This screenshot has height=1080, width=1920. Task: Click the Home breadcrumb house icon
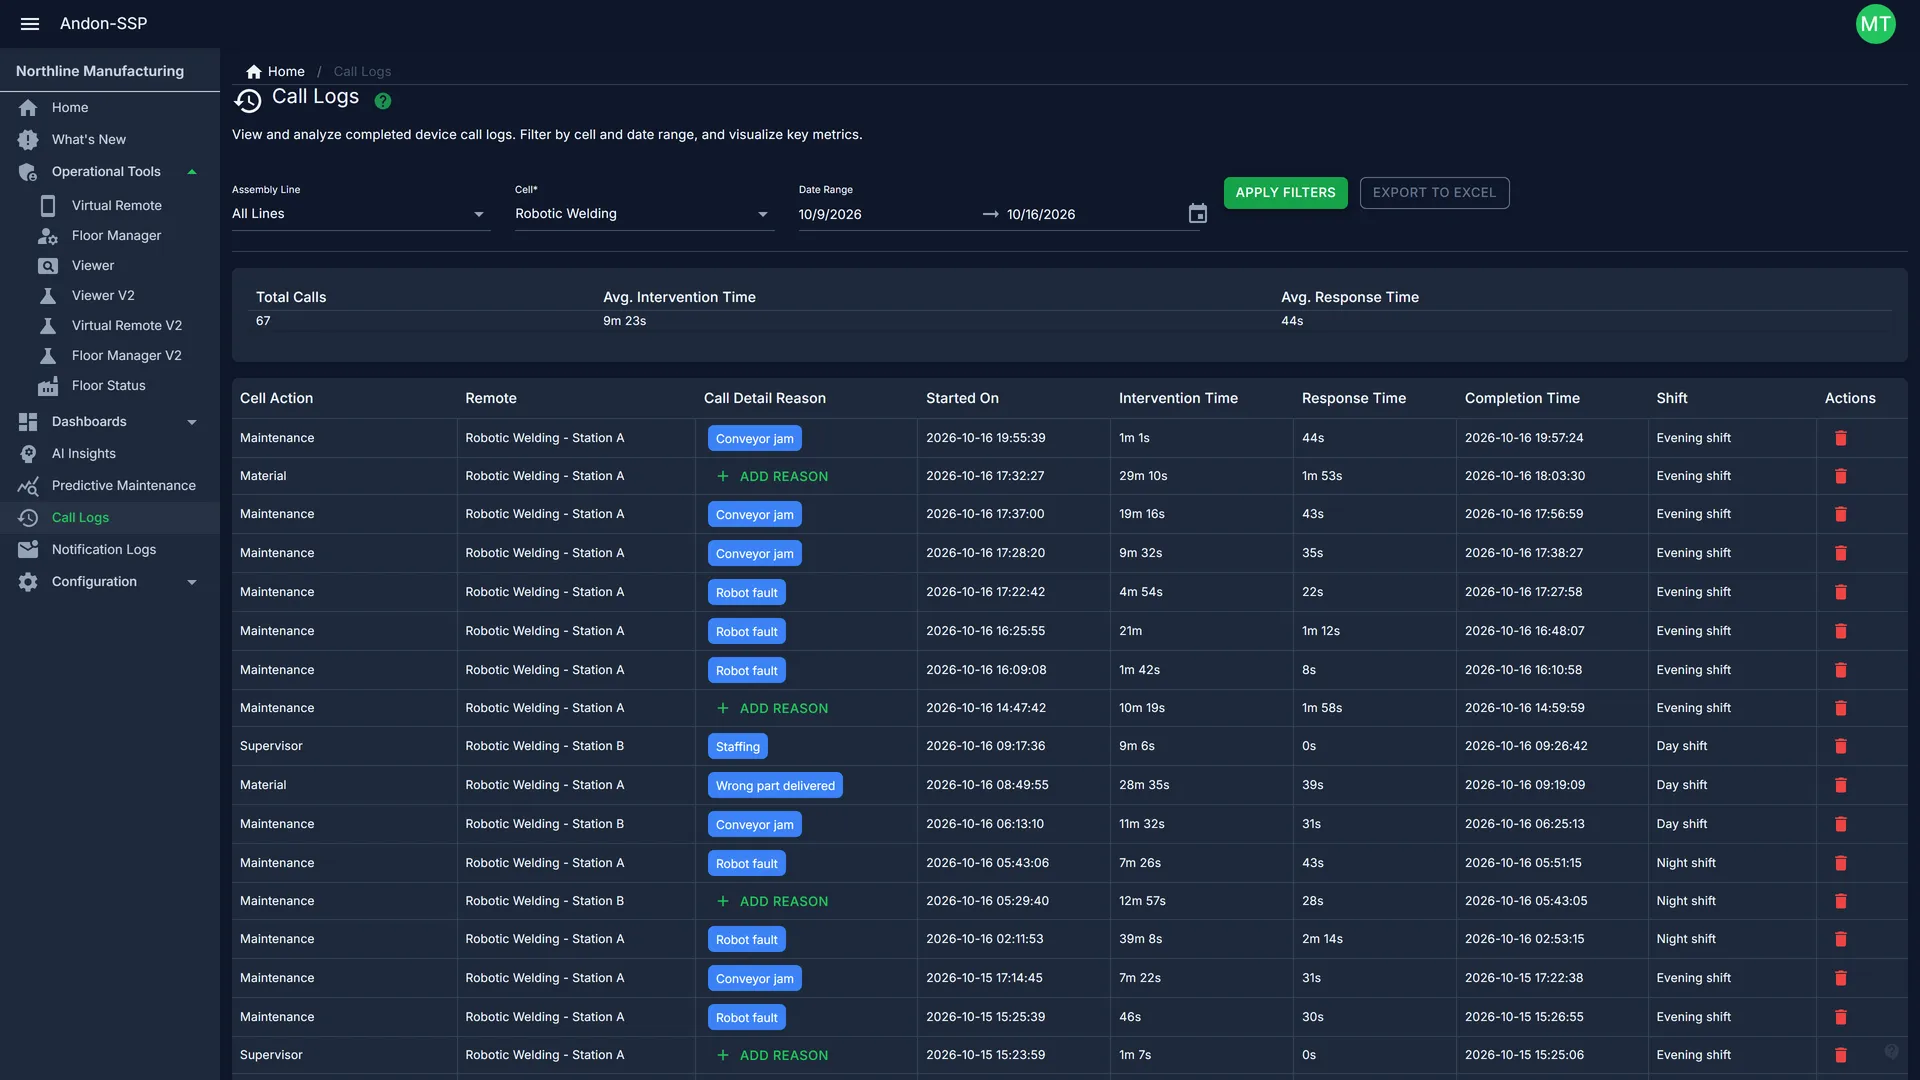coord(254,72)
